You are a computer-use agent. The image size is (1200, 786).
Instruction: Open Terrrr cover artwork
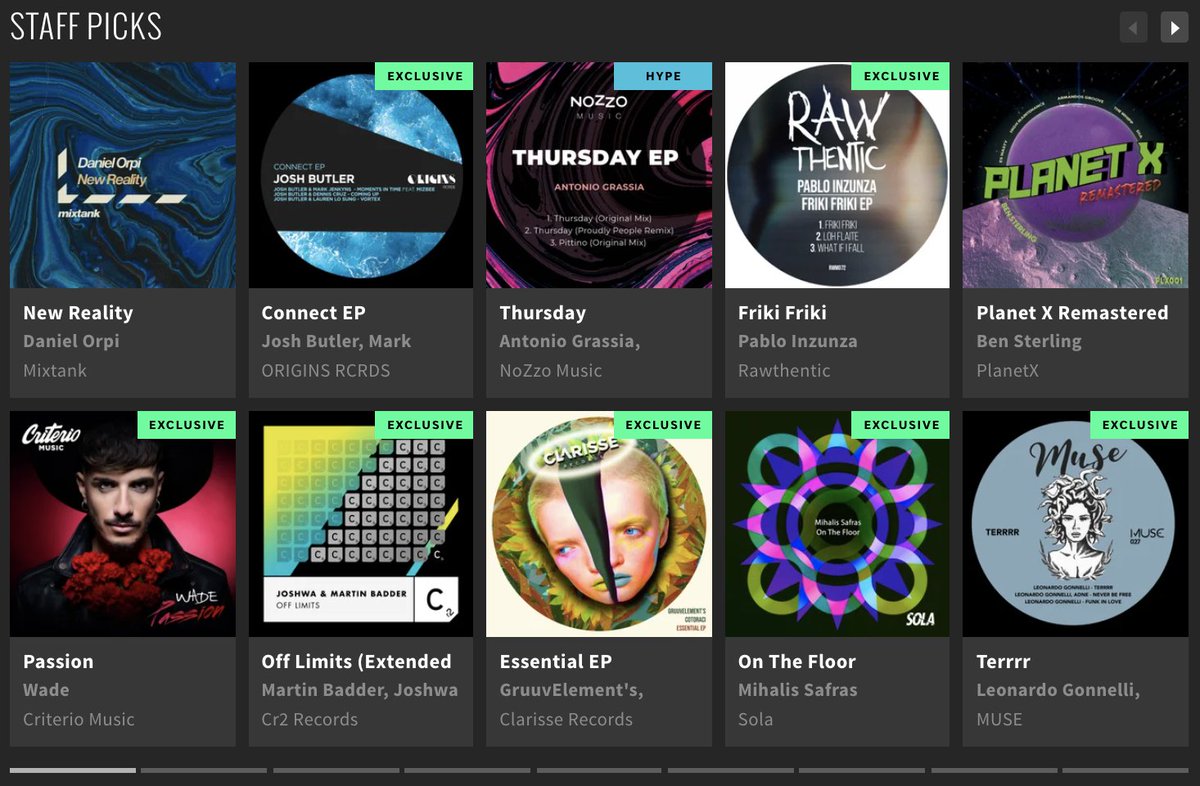point(1076,524)
